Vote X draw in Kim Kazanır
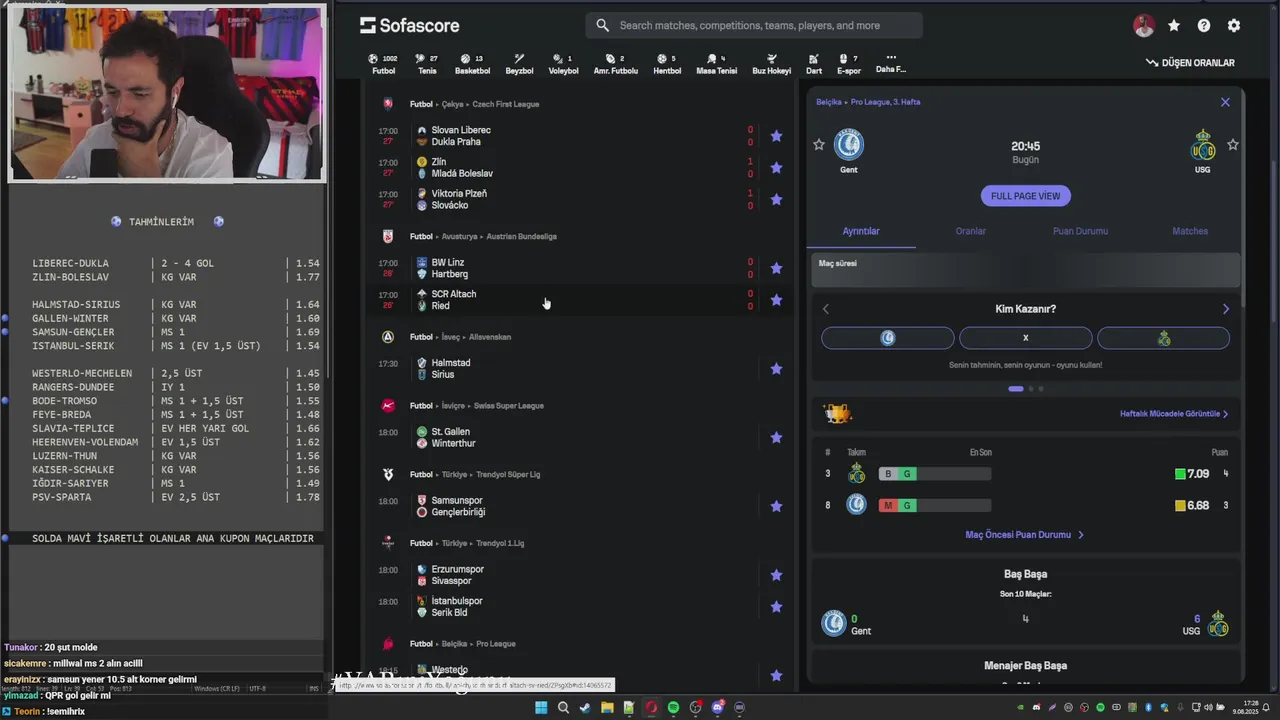The width and height of the screenshot is (1280, 720). [x=1025, y=338]
